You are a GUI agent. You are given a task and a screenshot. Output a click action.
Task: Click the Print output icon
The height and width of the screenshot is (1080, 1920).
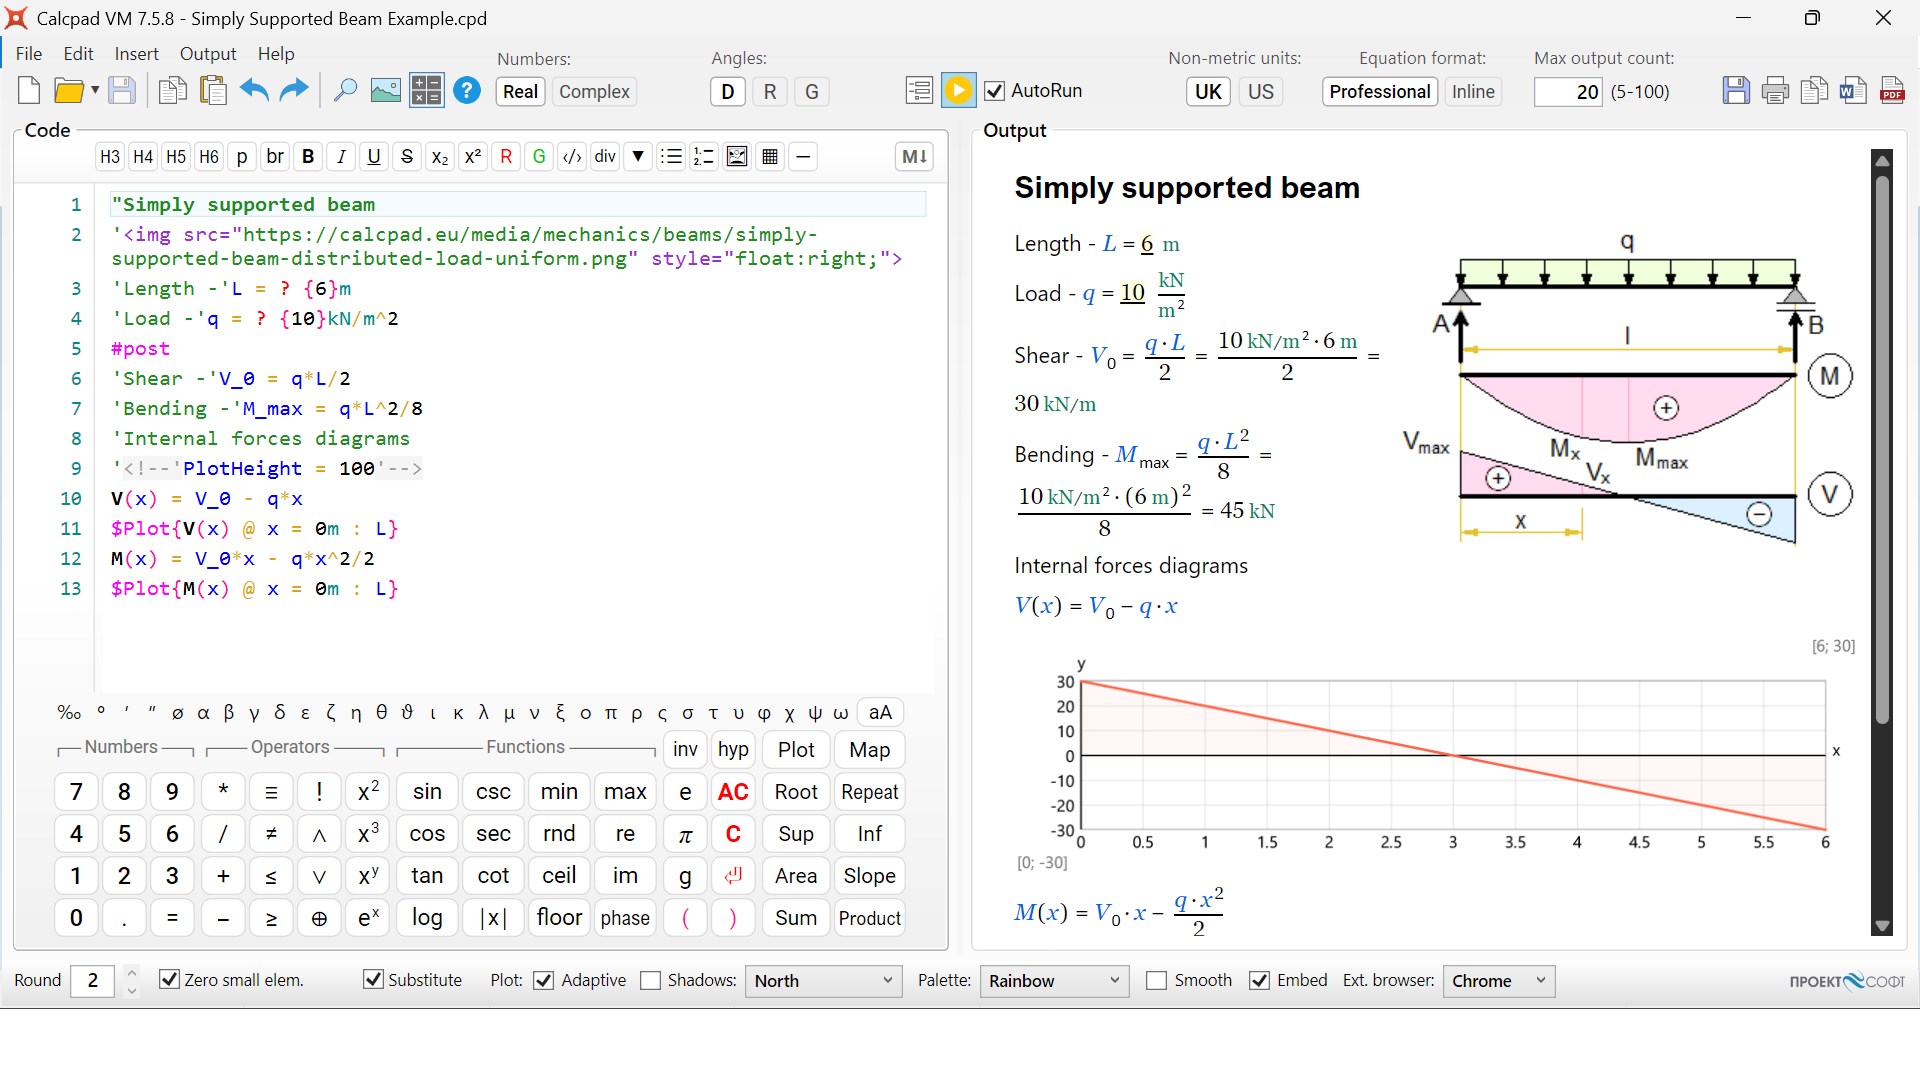pos(1775,91)
